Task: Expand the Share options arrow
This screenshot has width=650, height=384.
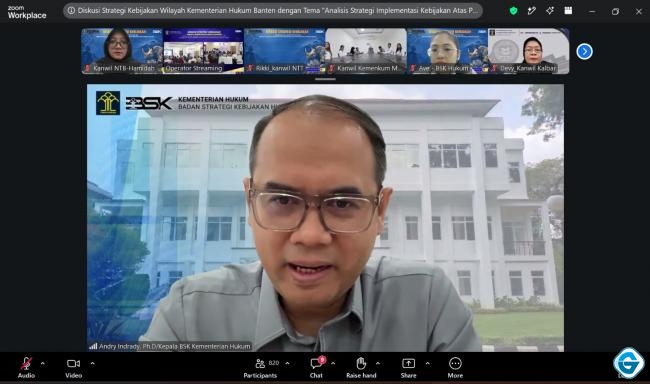Action: pyautogui.click(x=427, y=364)
